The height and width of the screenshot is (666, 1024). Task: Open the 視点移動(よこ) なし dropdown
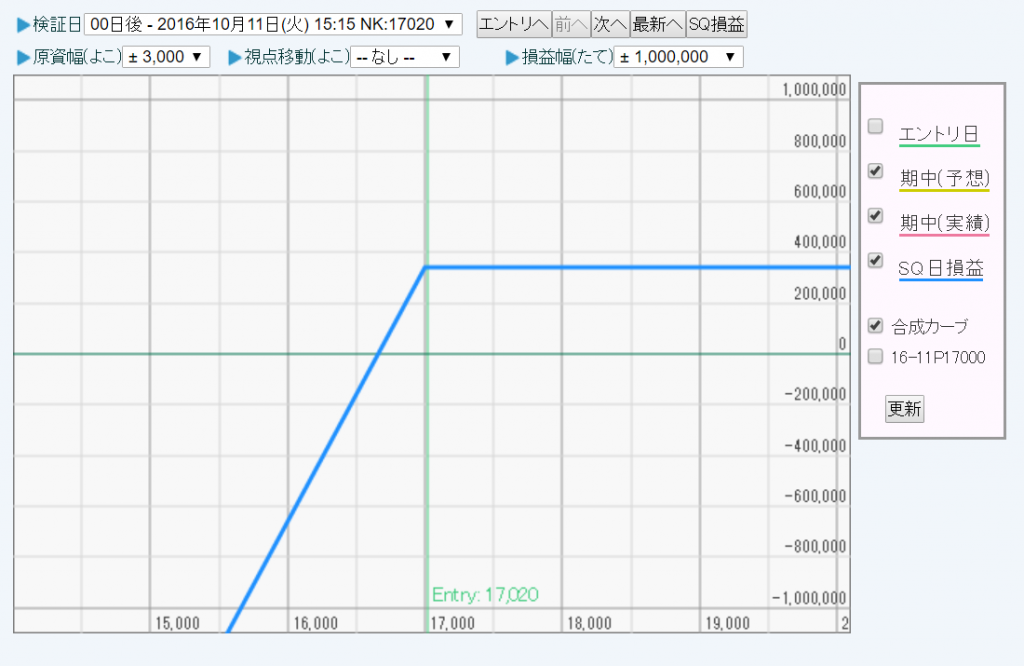[405, 57]
